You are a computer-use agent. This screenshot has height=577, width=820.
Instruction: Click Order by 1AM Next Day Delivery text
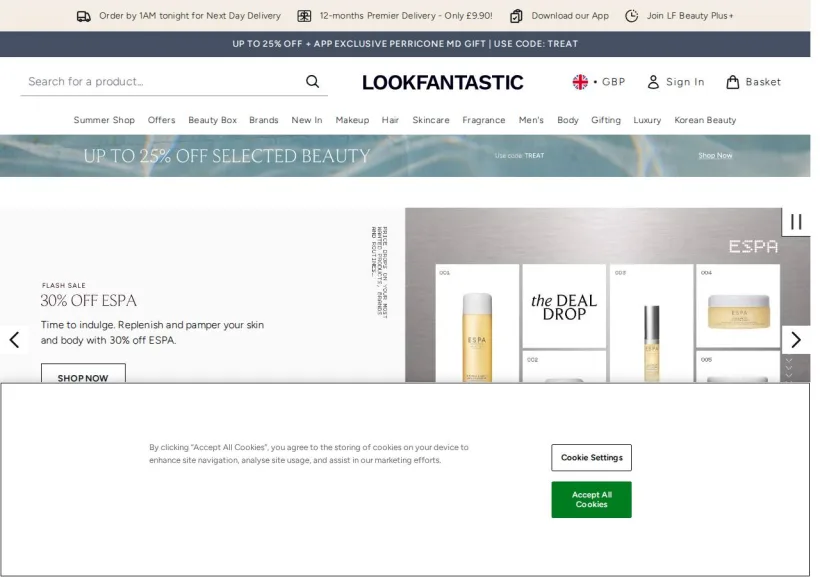coord(190,16)
